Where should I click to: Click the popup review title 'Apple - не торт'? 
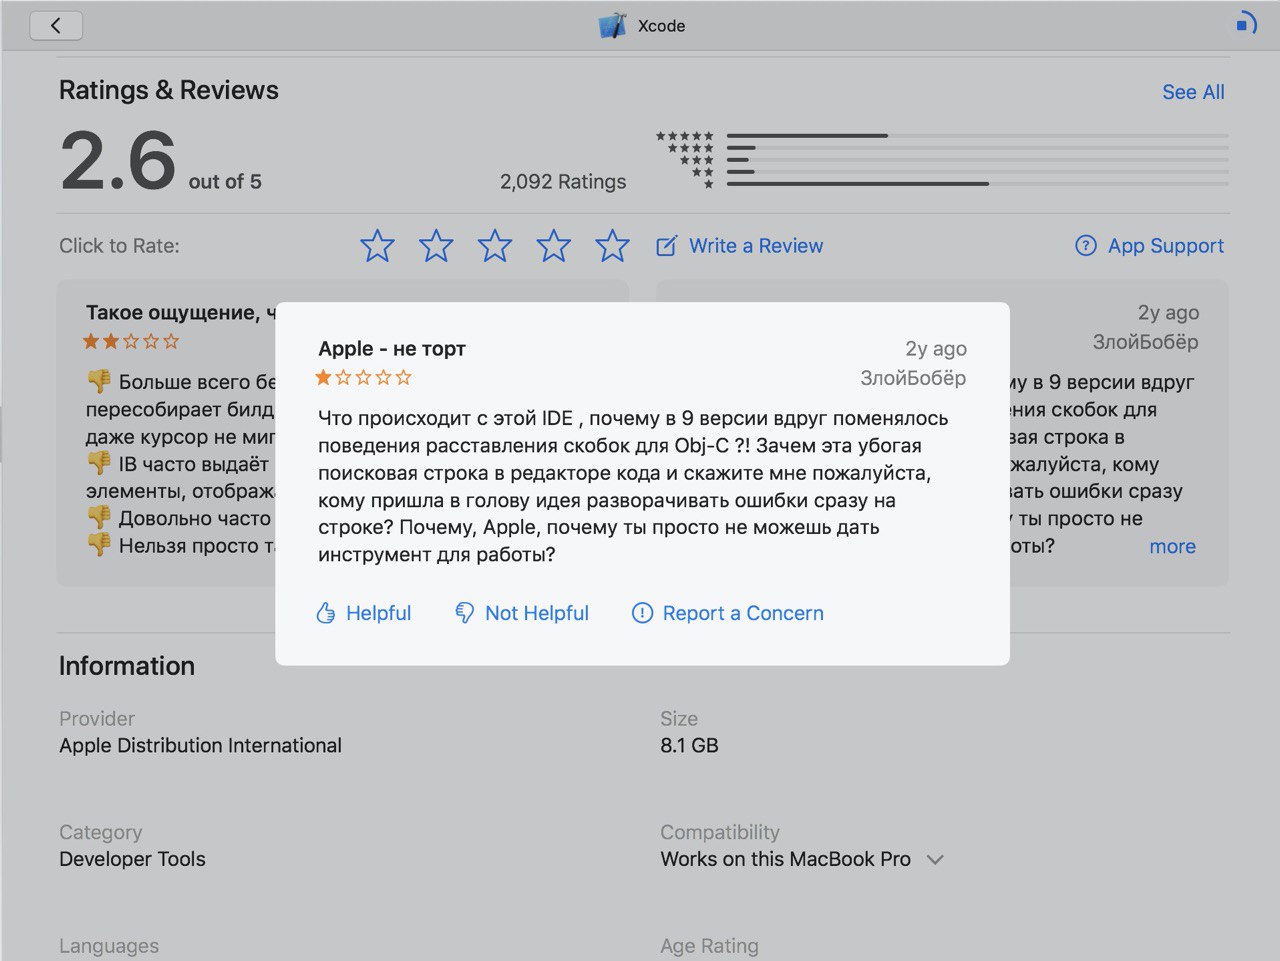pyautogui.click(x=392, y=349)
